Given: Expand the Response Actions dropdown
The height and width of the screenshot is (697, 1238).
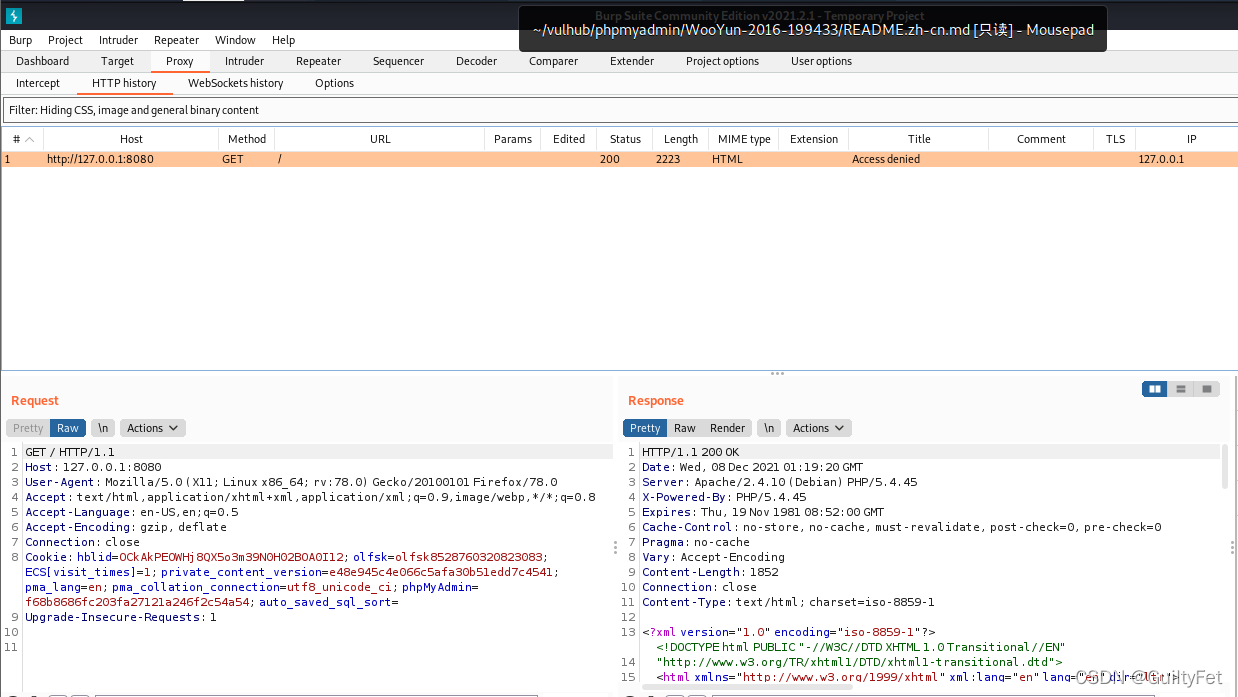Looking at the screenshot, I should pos(818,428).
